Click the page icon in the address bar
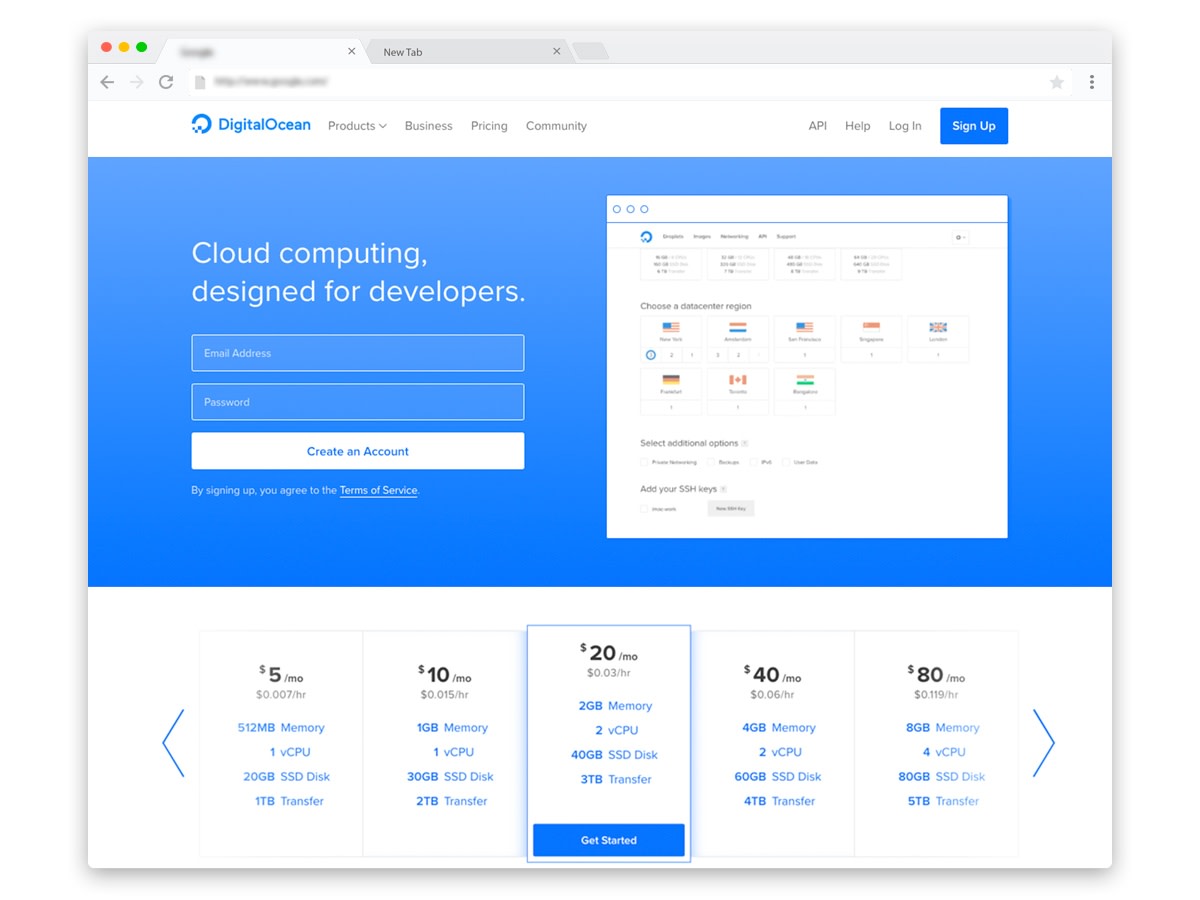This screenshot has width=1200, height=900. [x=200, y=82]
